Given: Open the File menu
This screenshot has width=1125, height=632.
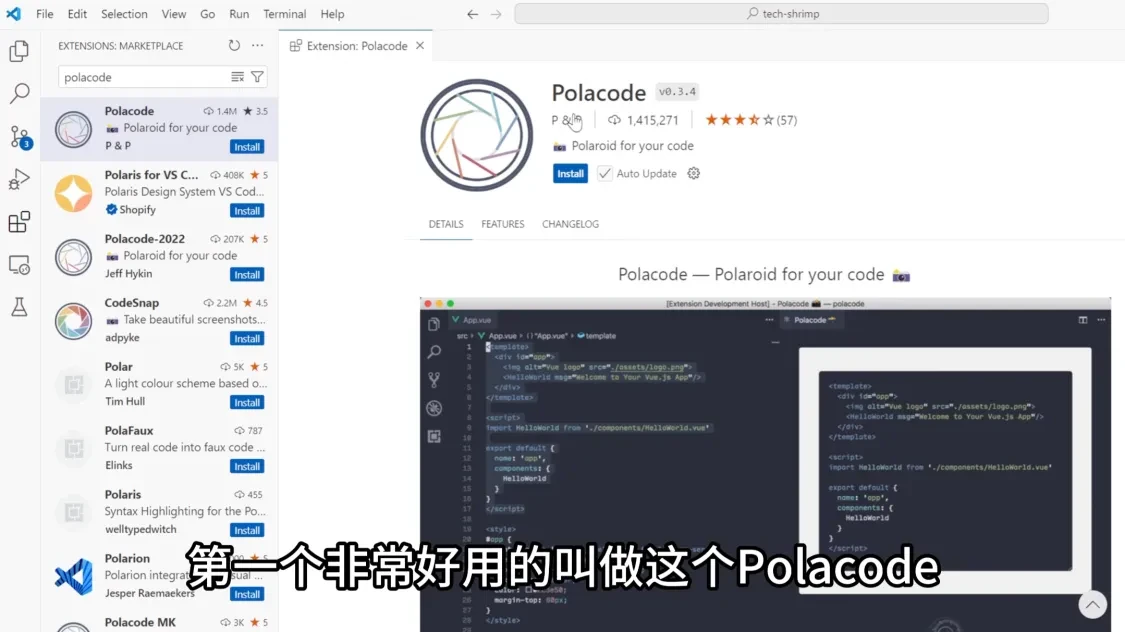Looking at the screenshot, I should [44, 14].
